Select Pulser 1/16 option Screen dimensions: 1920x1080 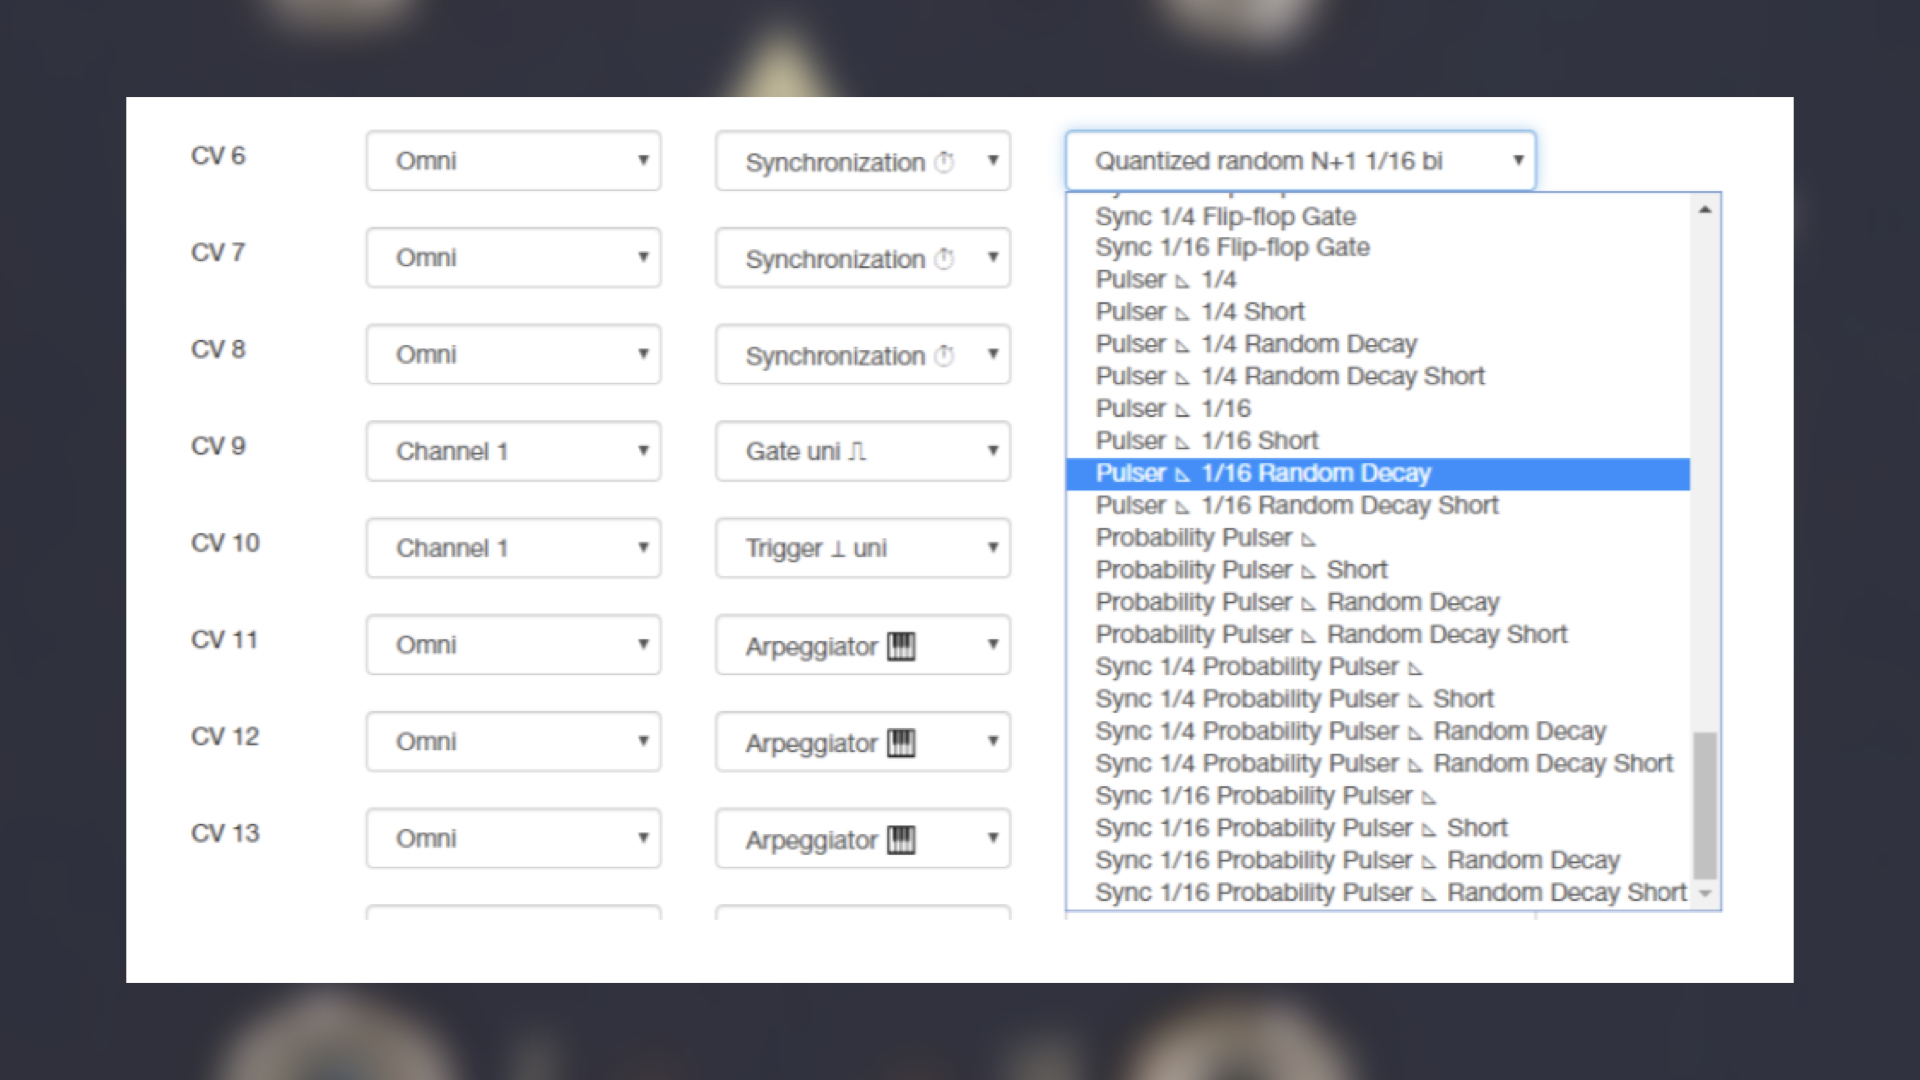click(x=1377, y=409)
